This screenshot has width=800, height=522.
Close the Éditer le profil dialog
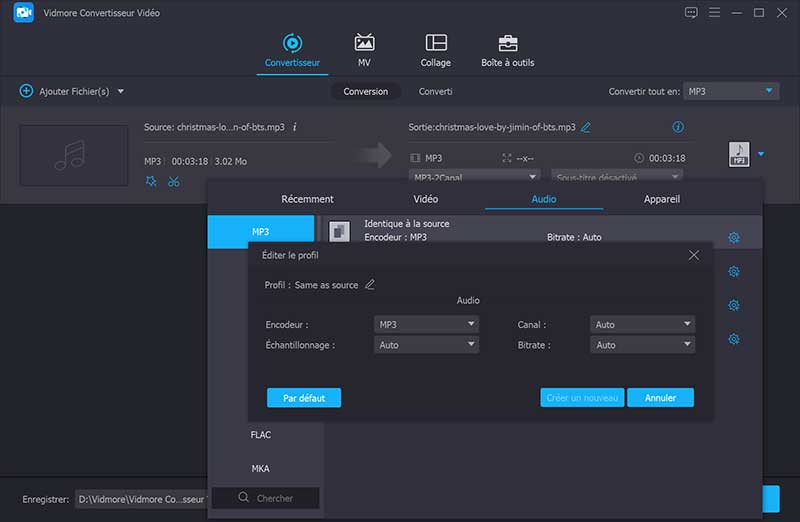click(694, 255)
